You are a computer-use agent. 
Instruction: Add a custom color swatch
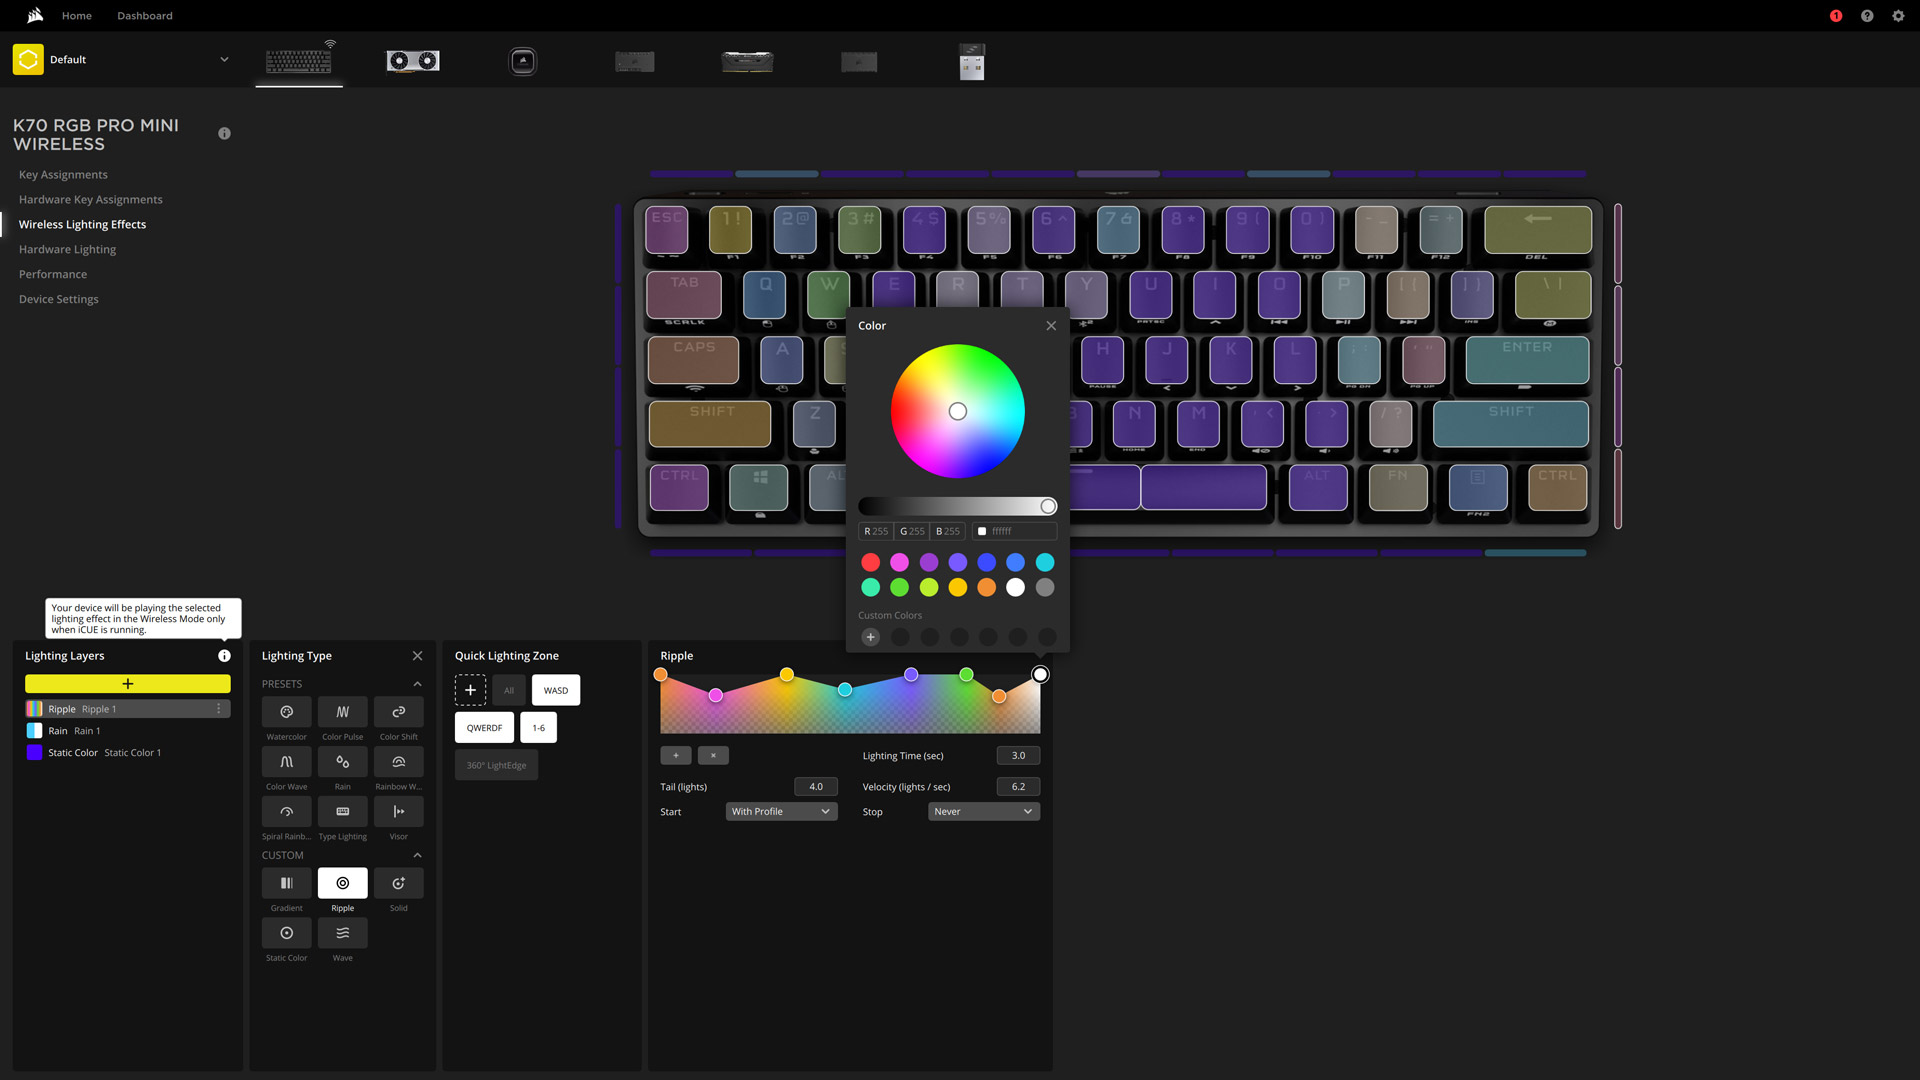(871, 637)
